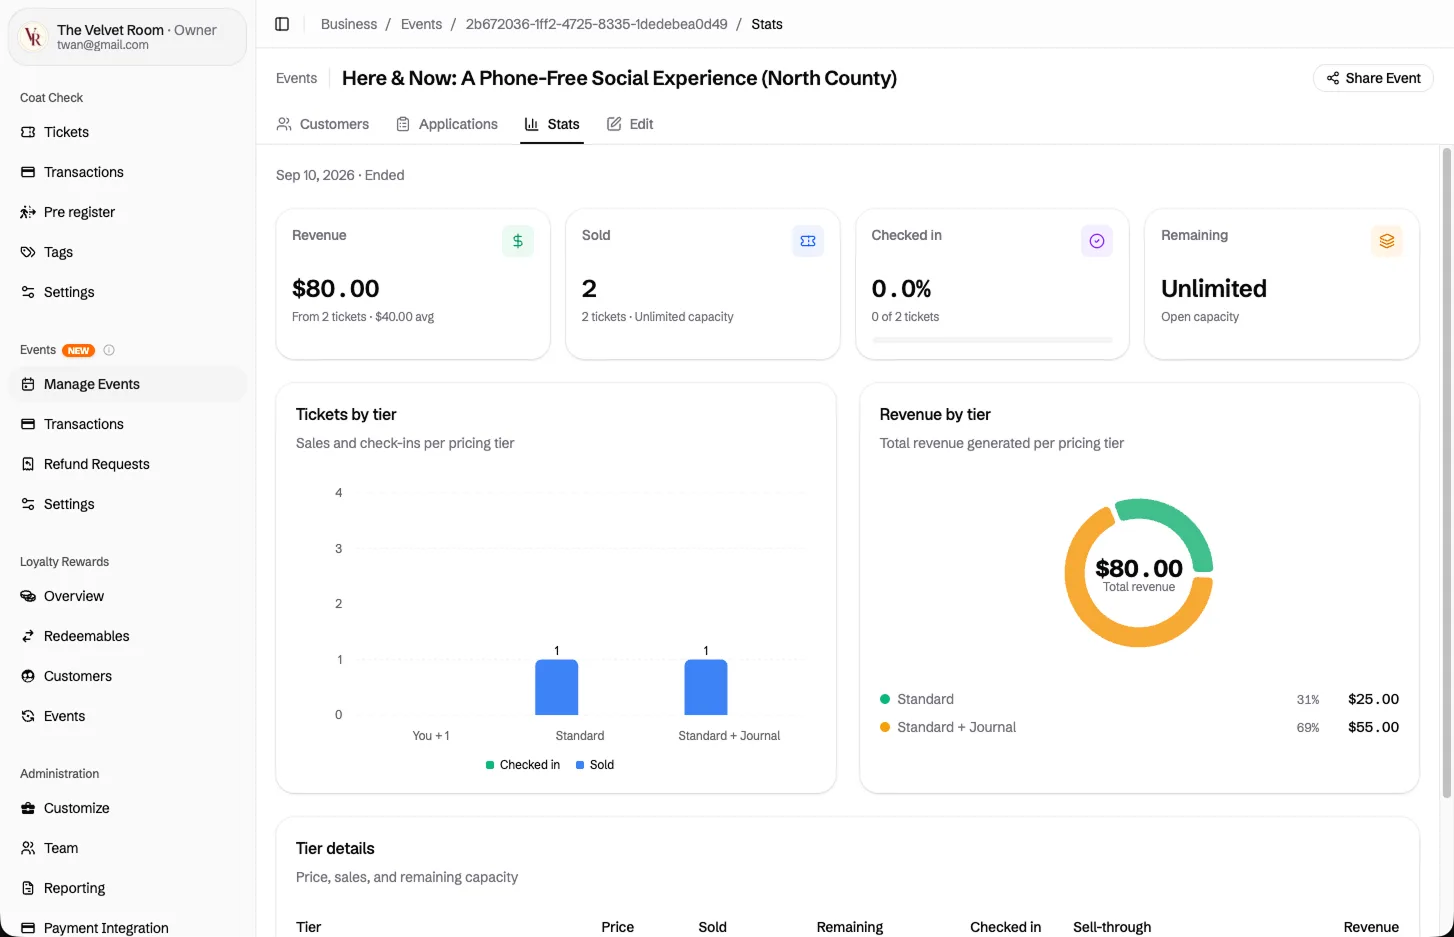Go to Business breadcrumb
Viewport: 1454px width, 937px height.
coord(349,24)
